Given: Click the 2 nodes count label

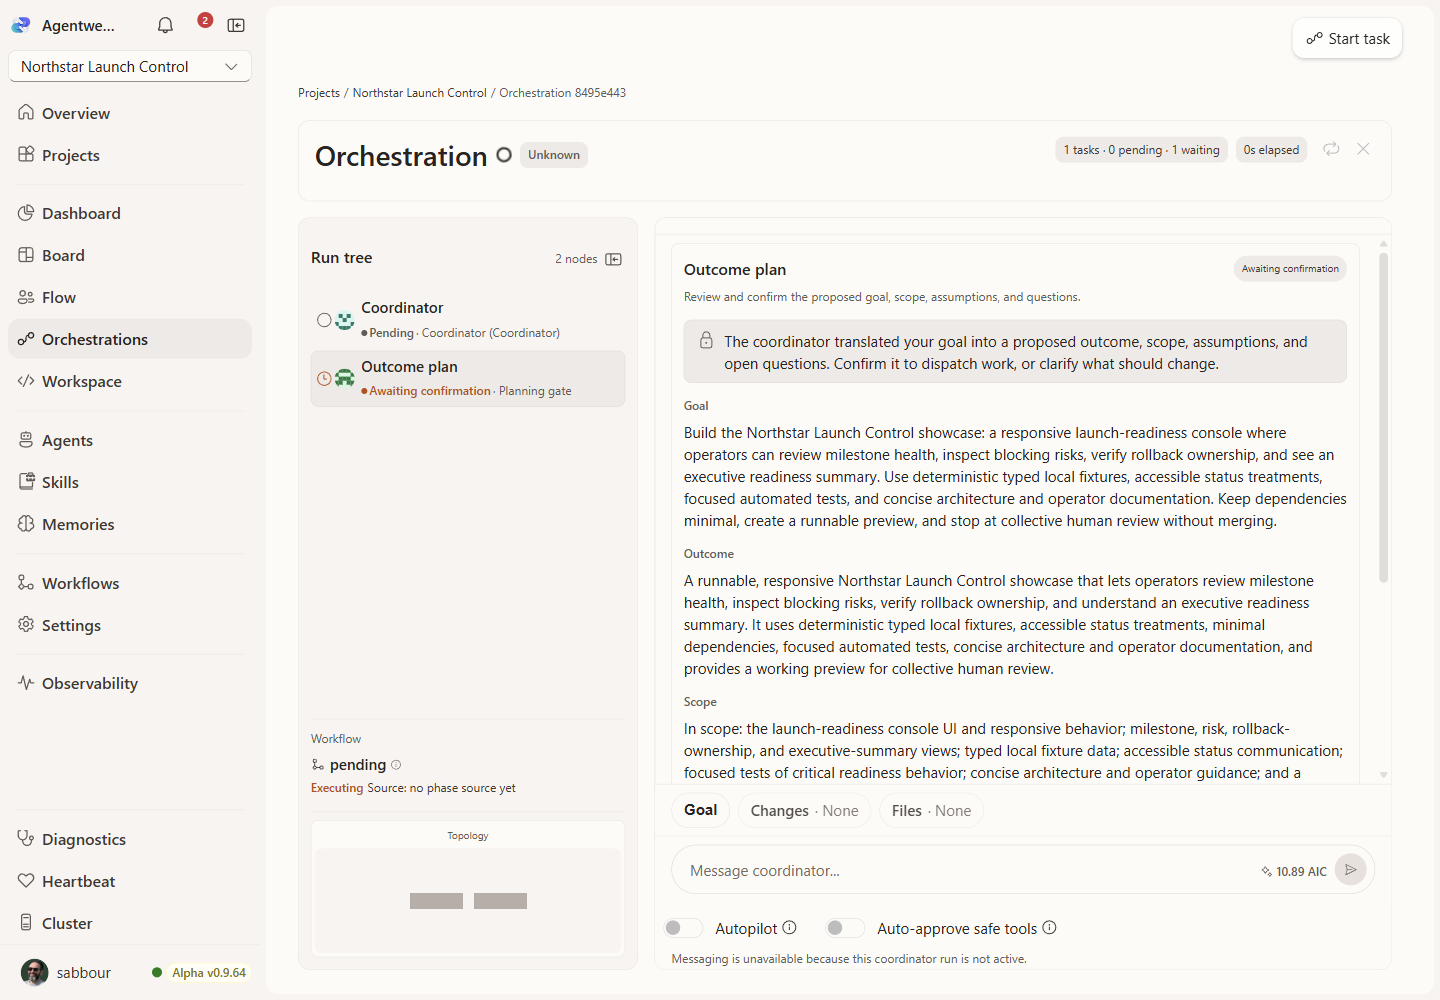Looking at the screenshot, I should click(x=576, y=259).
